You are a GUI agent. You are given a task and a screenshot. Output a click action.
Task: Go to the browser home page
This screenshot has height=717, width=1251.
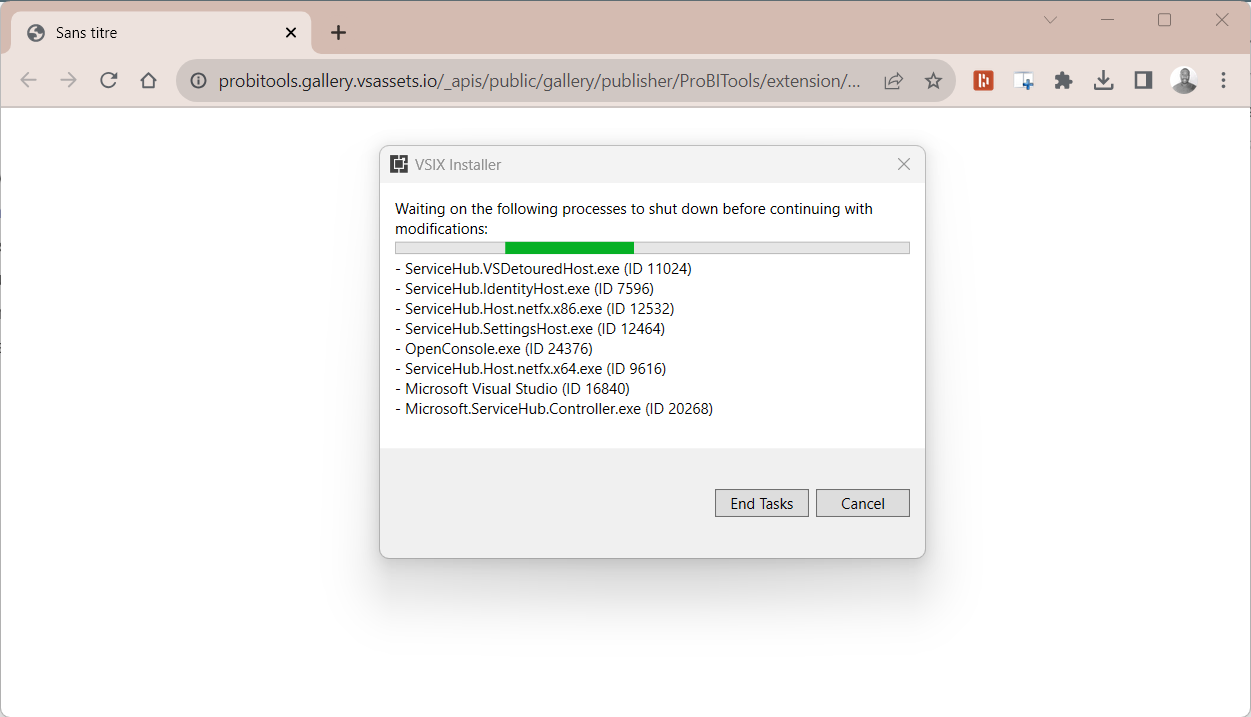point(149,81)
